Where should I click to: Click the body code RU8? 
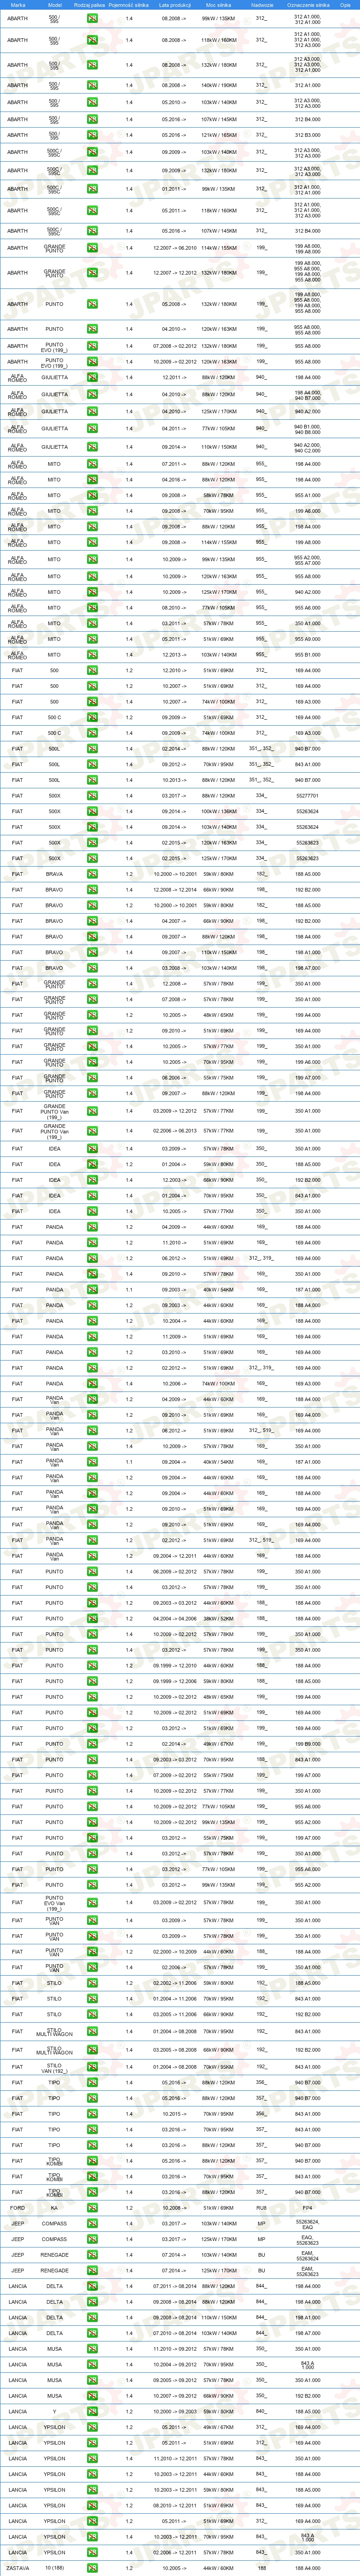(262, 2207)
